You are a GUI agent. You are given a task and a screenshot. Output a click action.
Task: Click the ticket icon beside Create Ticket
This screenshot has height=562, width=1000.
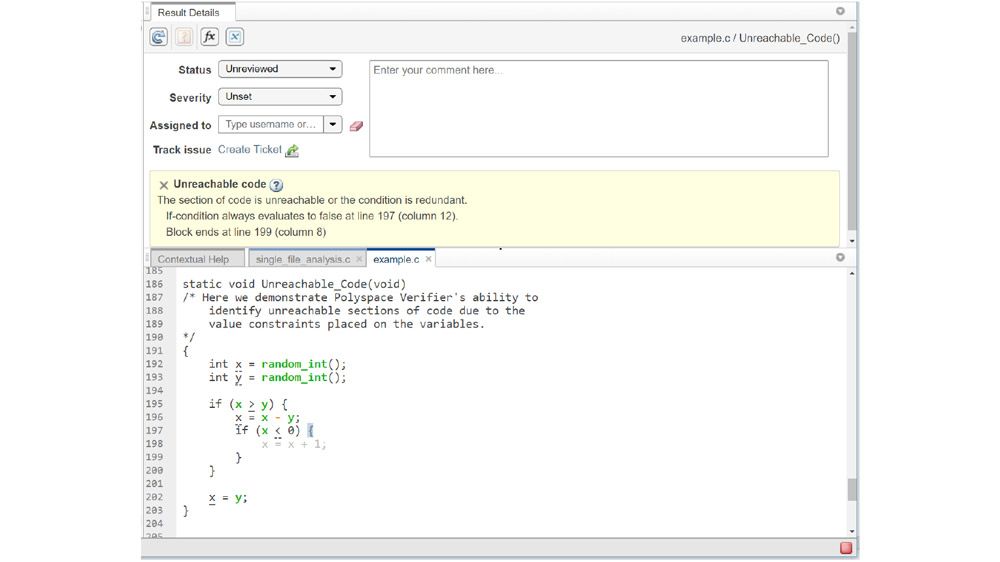[x=292, y=151]
